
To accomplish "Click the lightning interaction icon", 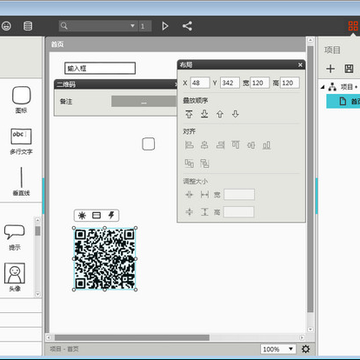I will [111, 215].
